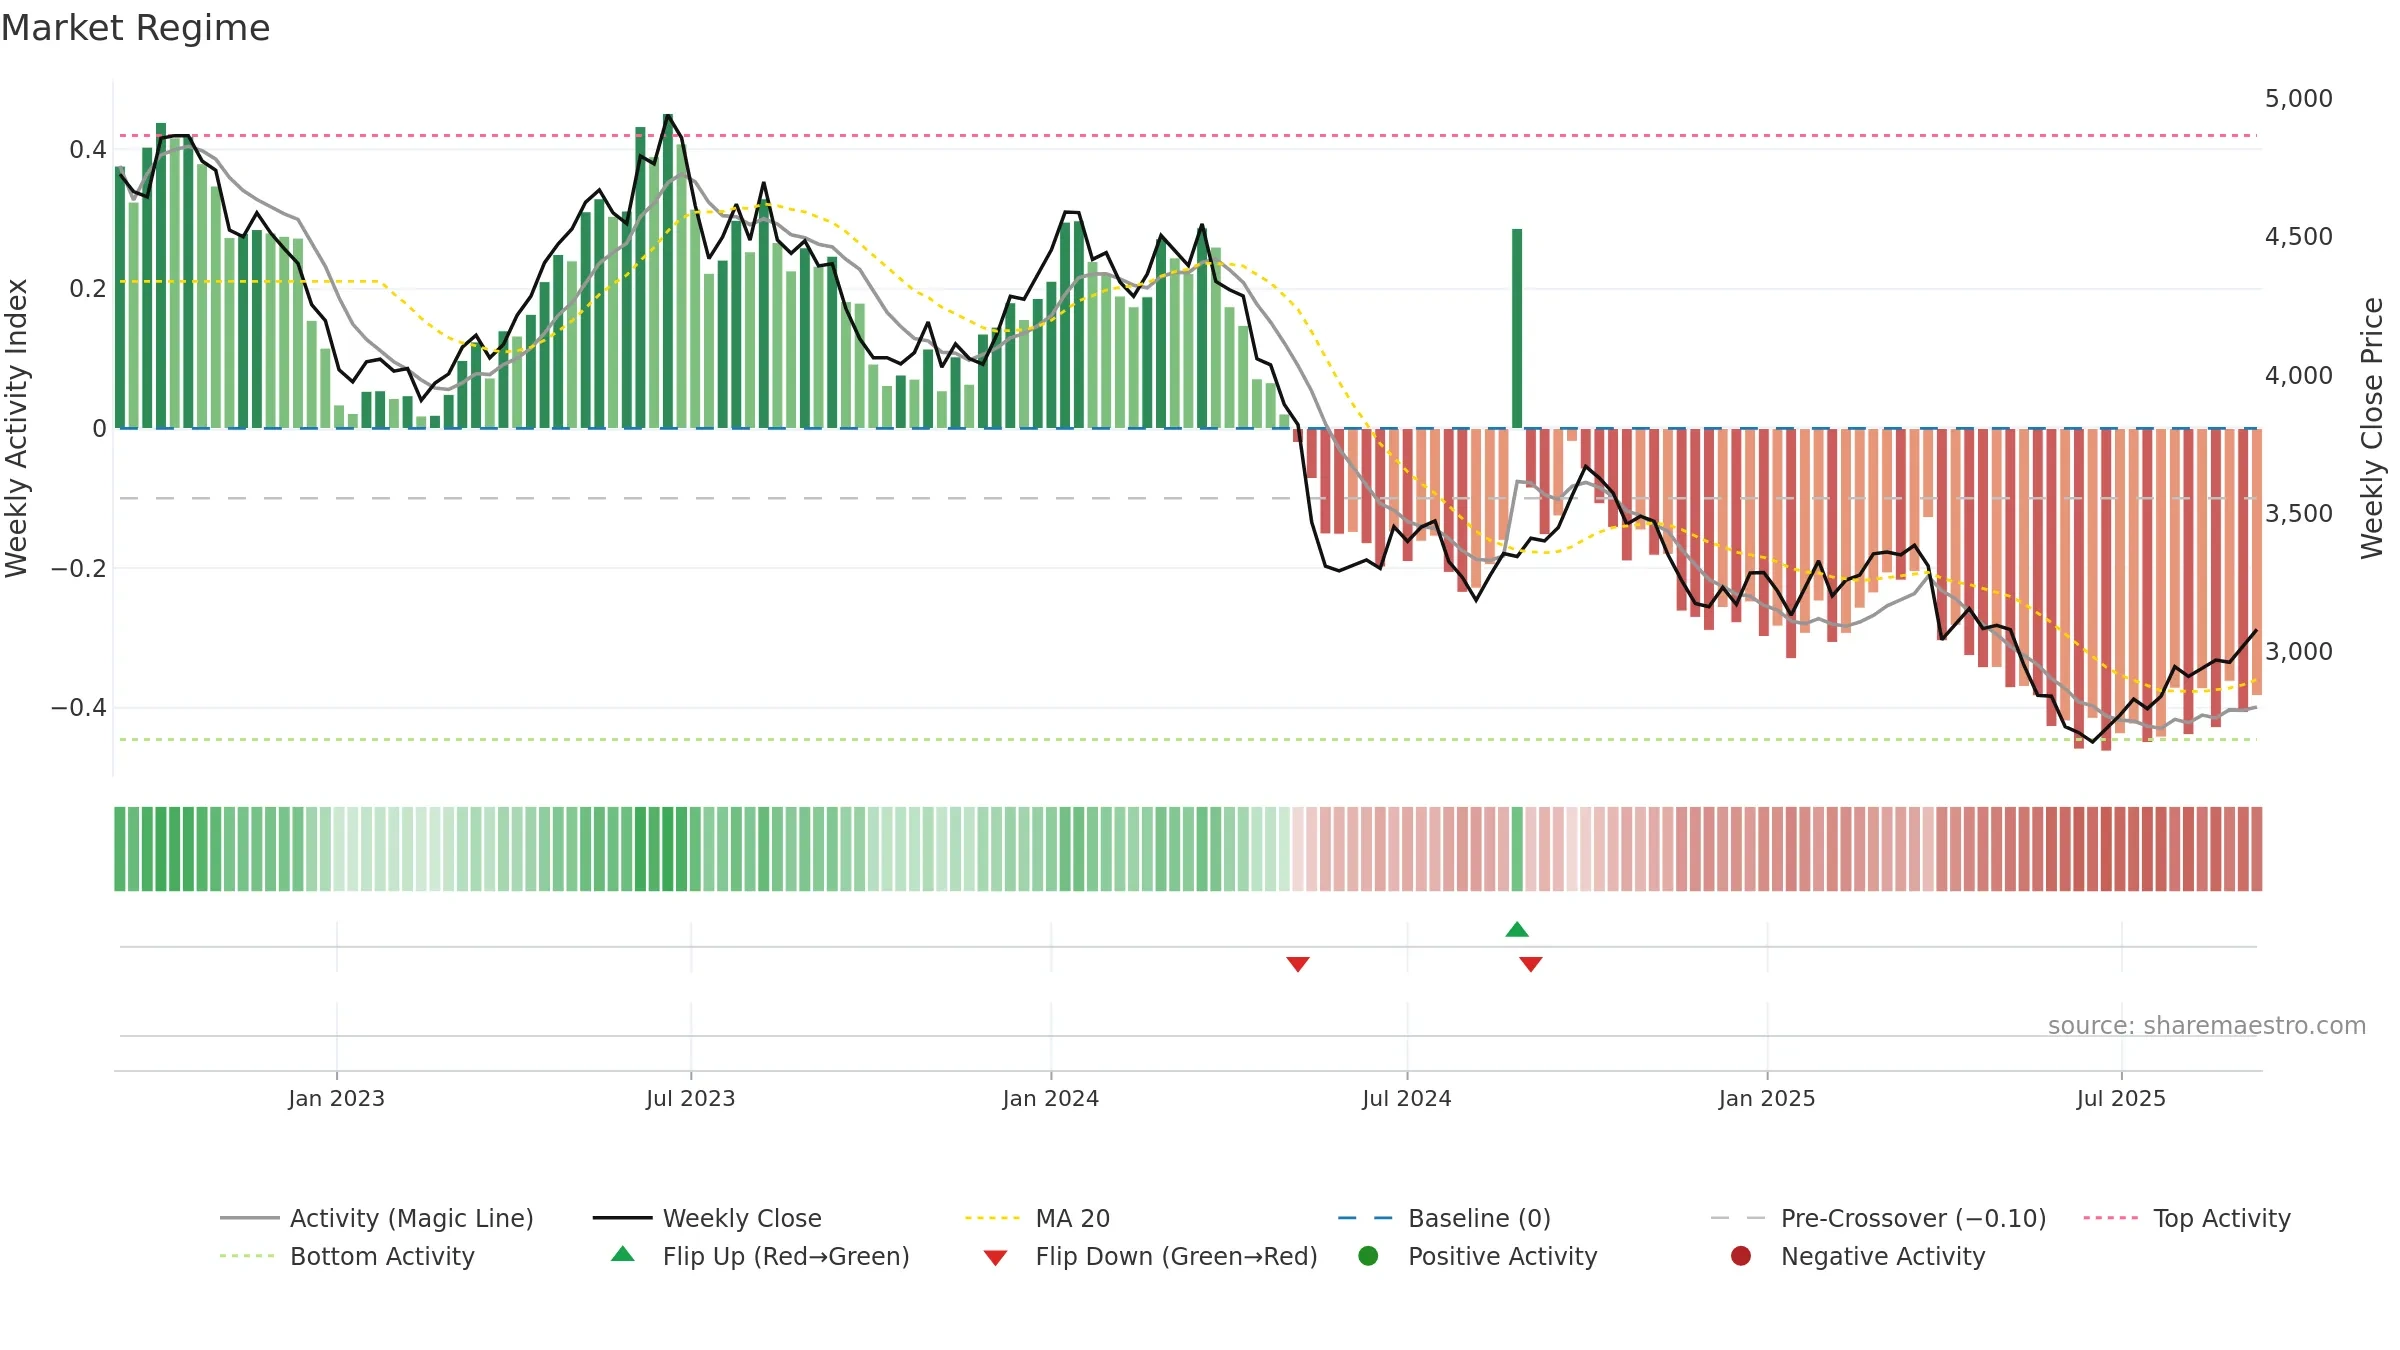Click the 4,000 price axis label
The height and width of the screenshot is (1350, 2400).
pos(2298,375)
